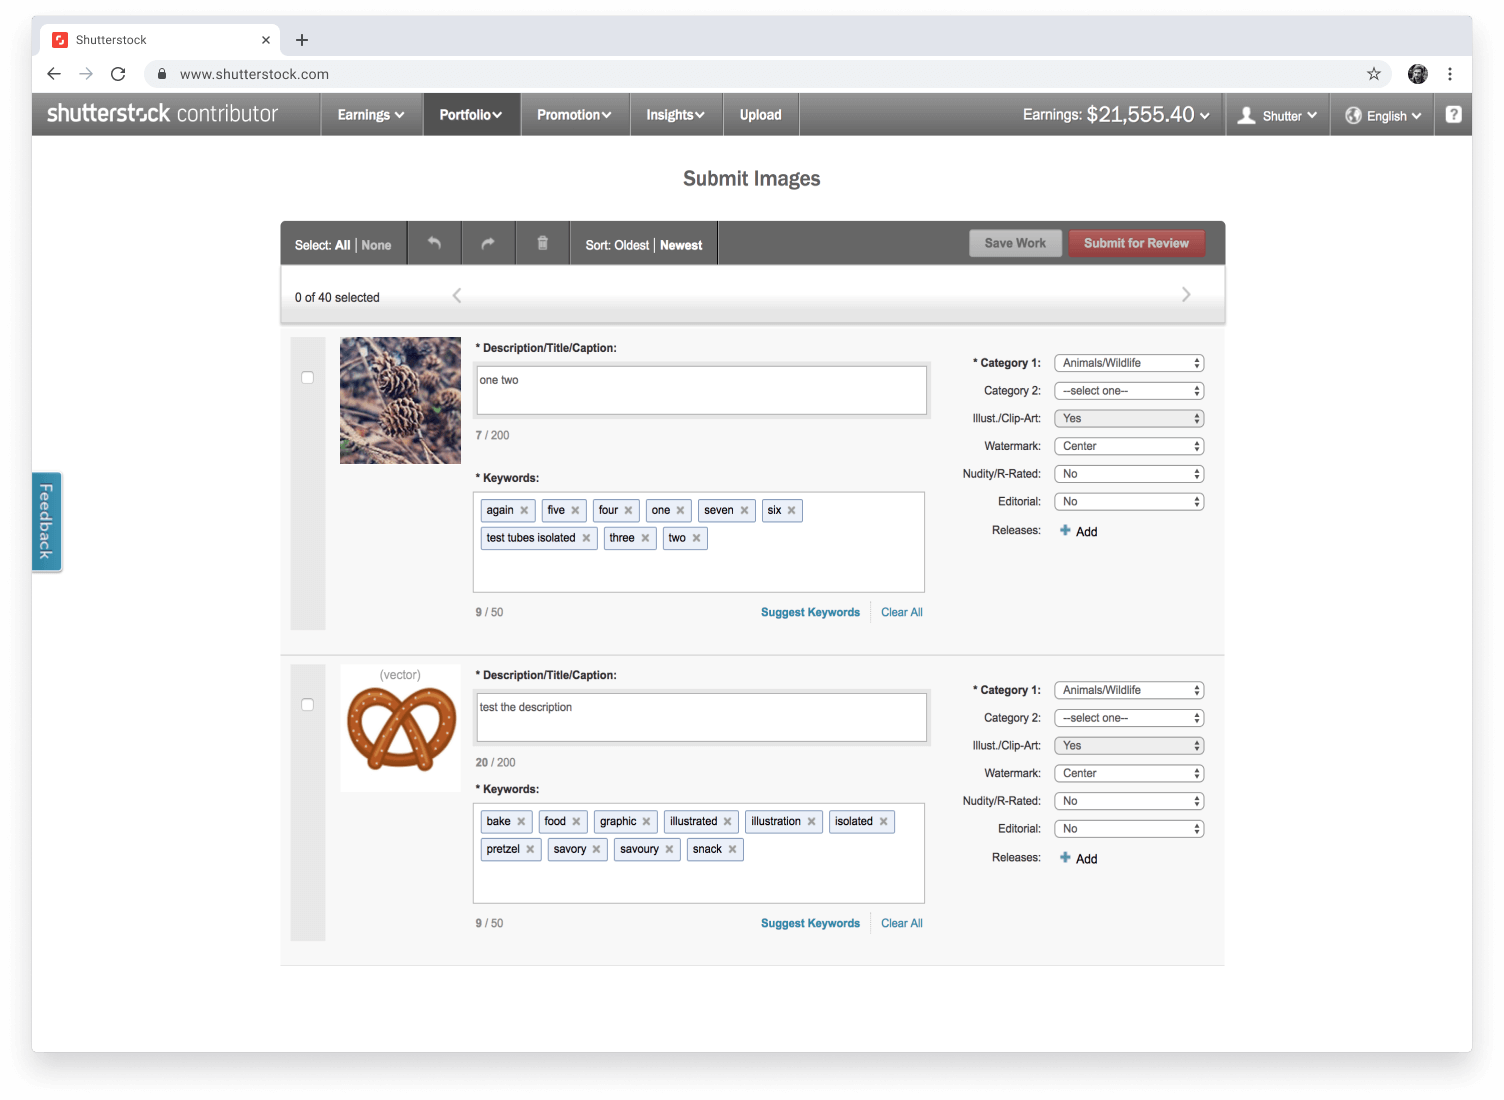Sort images by Newest

point(681,245)
